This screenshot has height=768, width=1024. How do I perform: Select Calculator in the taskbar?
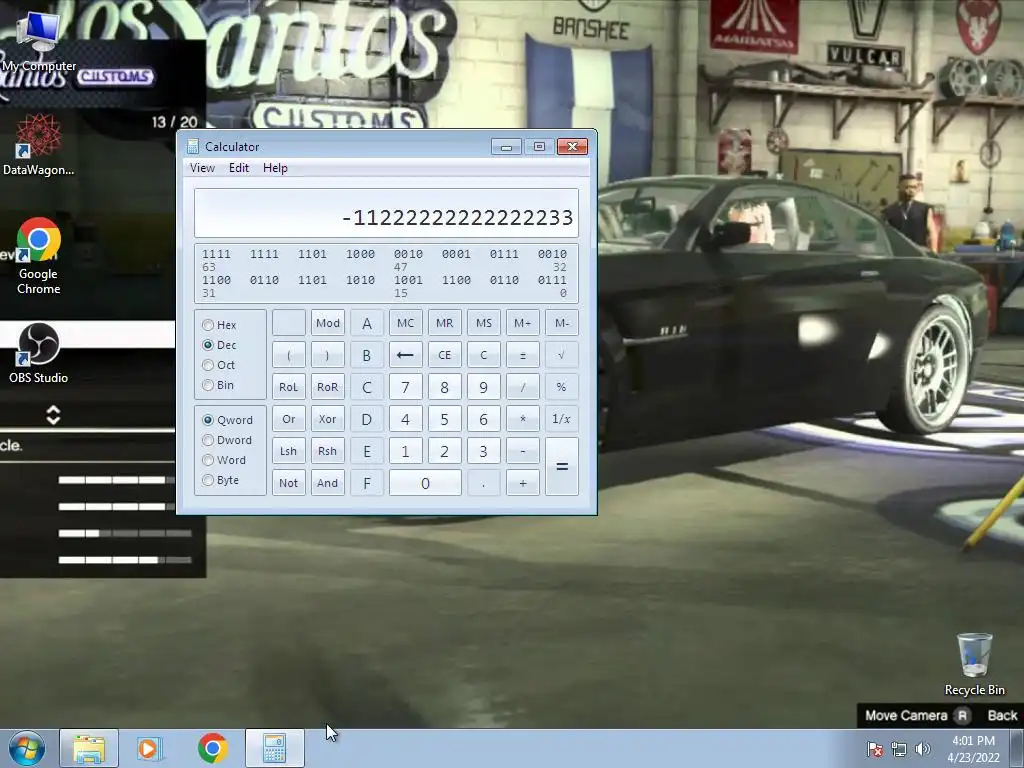[275, 748]
